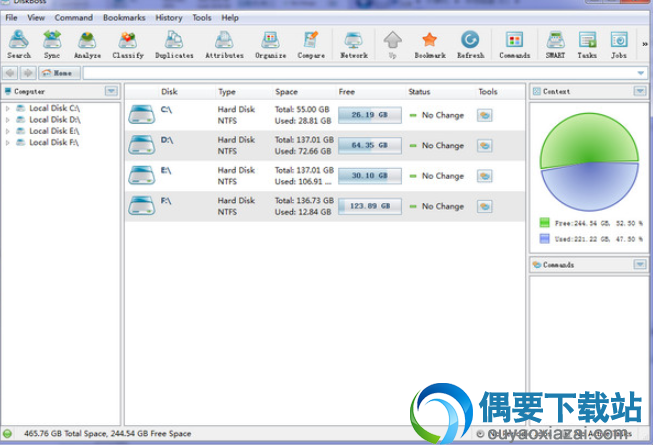Open tools button for F:\ drive
This screenshot has height=445, width=653.
(x=485, y=206)
